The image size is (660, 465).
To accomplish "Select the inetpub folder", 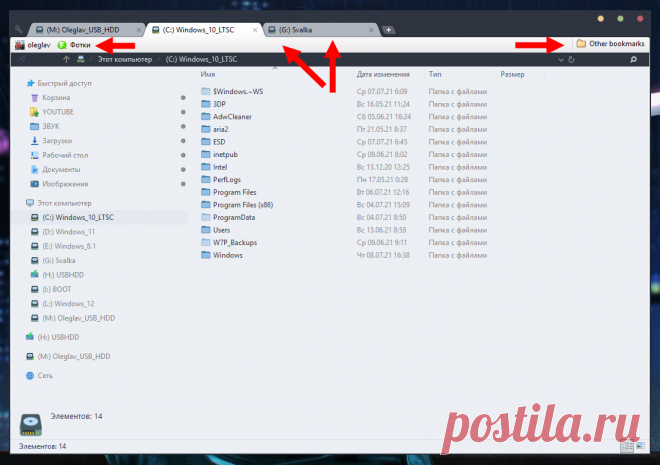I will (x=219, y=154).
